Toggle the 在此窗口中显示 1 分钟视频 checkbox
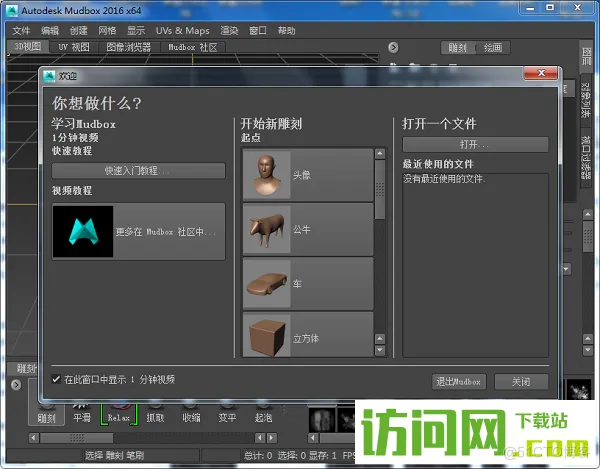 point(56,379)
